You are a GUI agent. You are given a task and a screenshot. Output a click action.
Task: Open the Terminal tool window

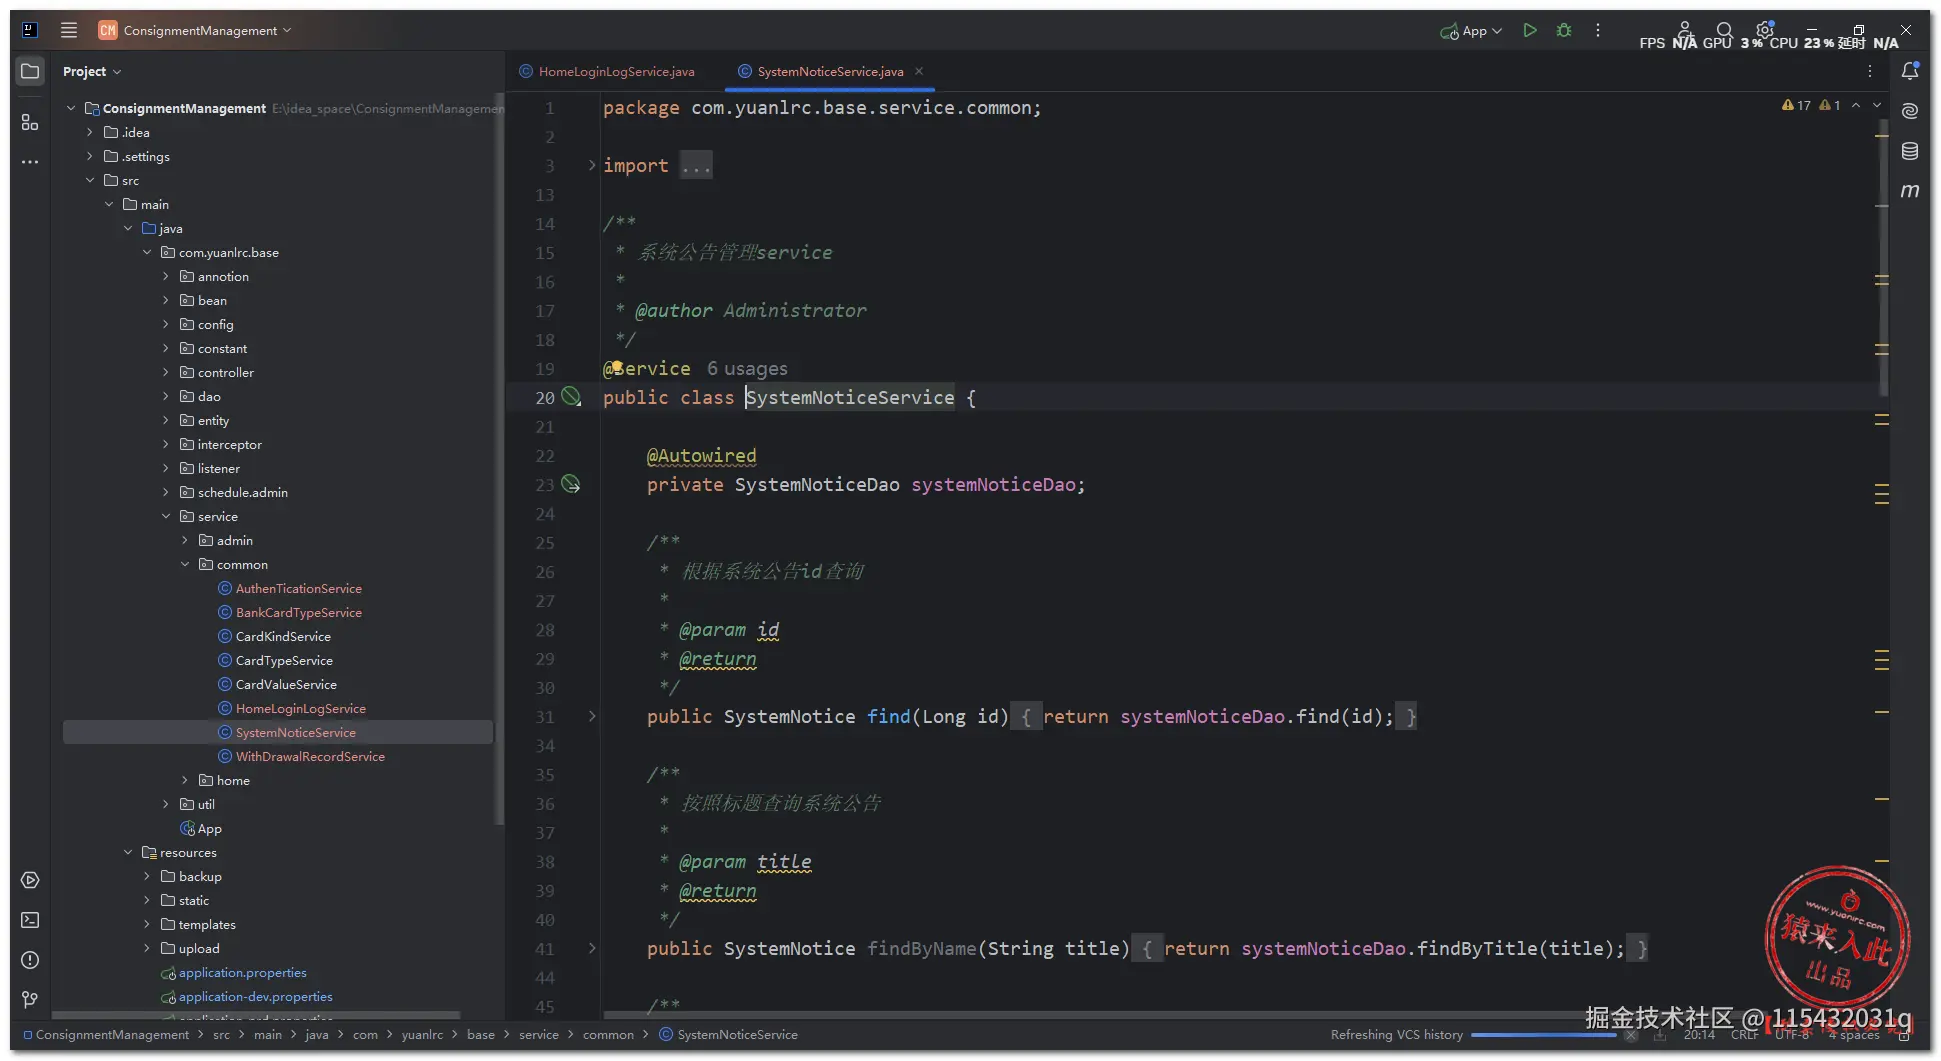[30, 920]
